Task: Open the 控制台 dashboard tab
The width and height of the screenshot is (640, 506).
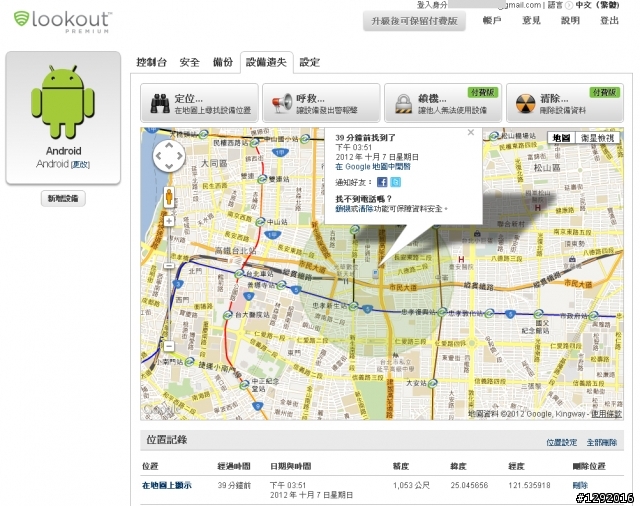Action: tap(151, 62)
